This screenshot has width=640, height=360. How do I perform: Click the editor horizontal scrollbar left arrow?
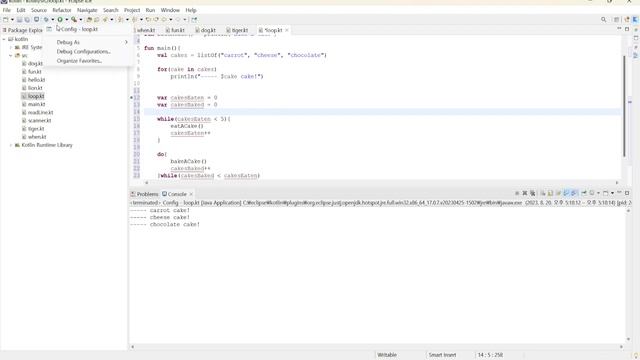coord(147,183)
